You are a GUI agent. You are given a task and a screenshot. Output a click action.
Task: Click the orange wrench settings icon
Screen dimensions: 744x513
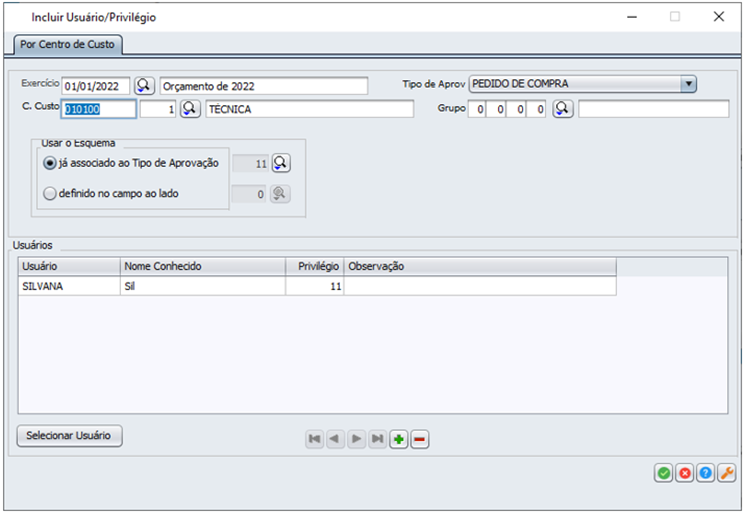point(727,474)
